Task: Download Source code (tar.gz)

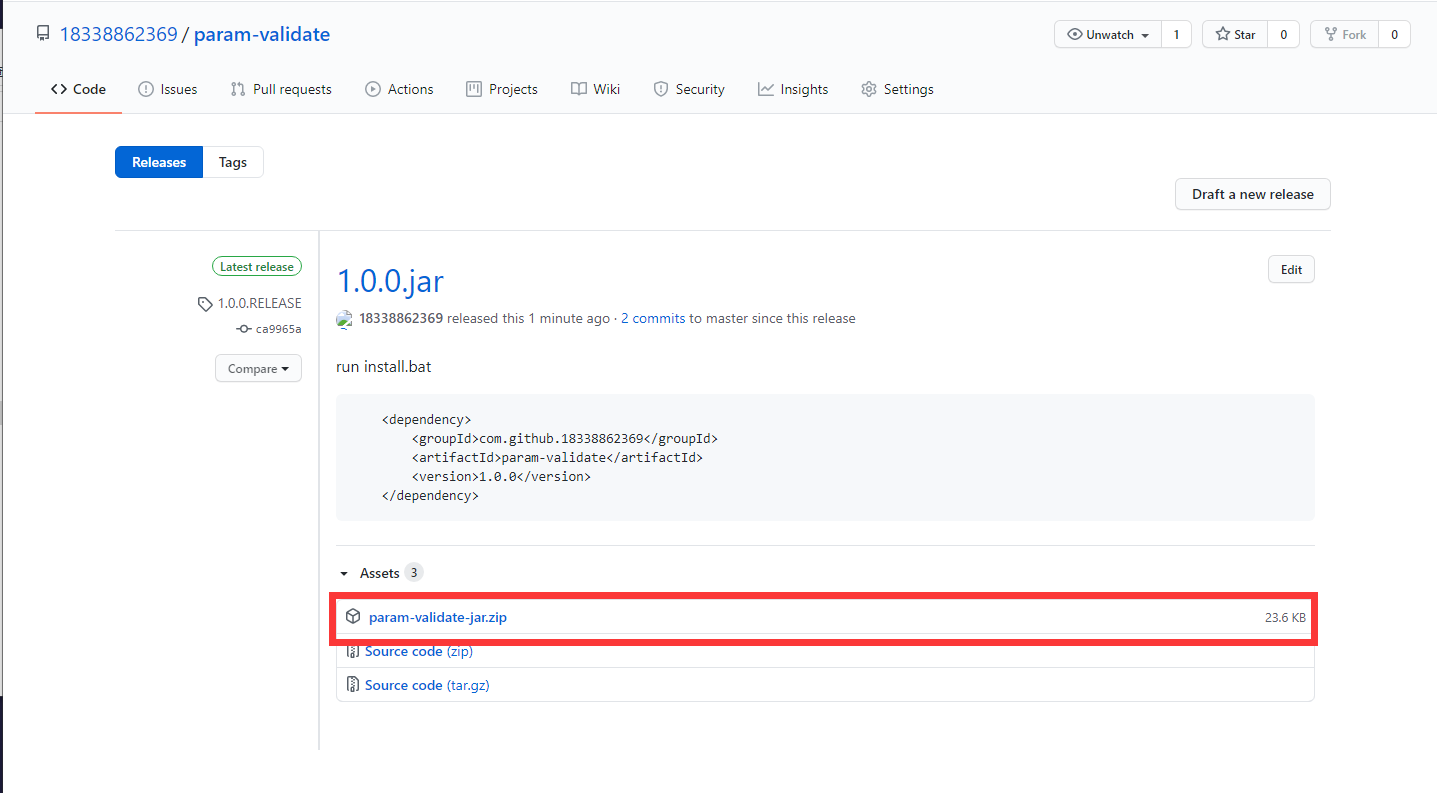Action: tap(427, 685)
